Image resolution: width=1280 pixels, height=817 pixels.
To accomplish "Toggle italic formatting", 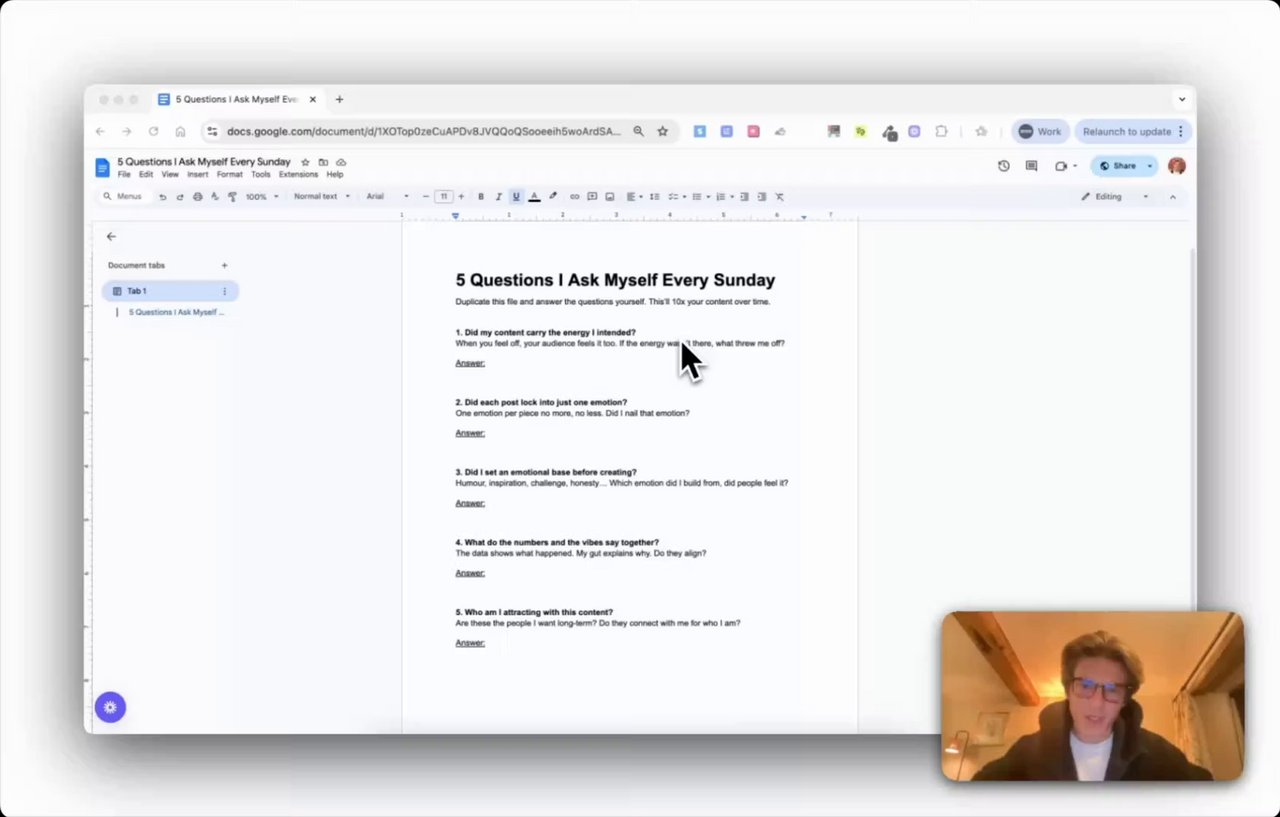I will pos(498,197).
